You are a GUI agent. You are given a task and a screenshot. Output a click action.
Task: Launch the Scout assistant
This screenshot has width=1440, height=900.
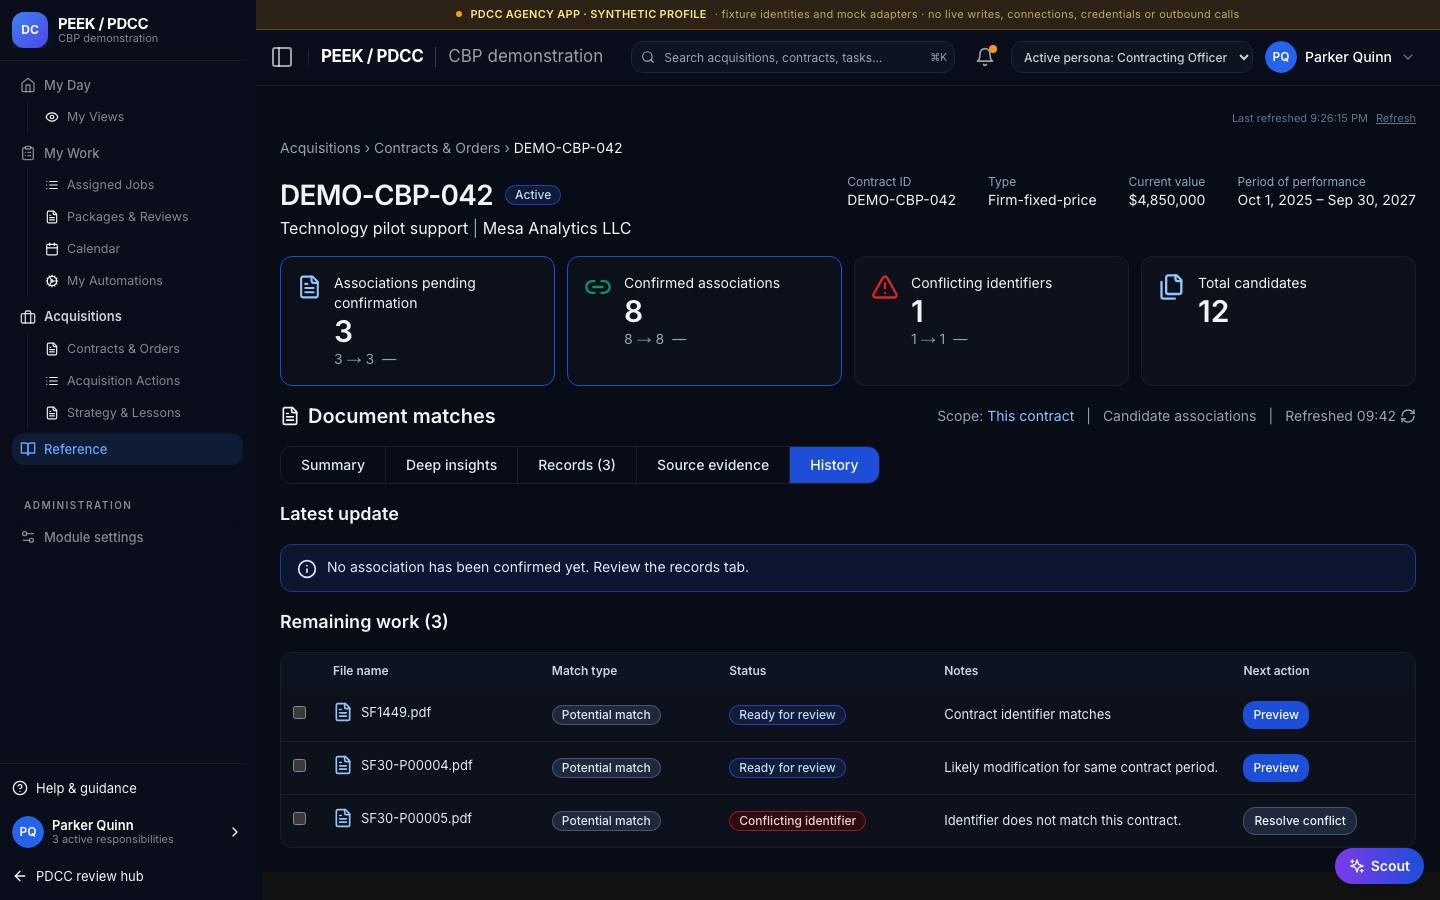point(1379,866)
